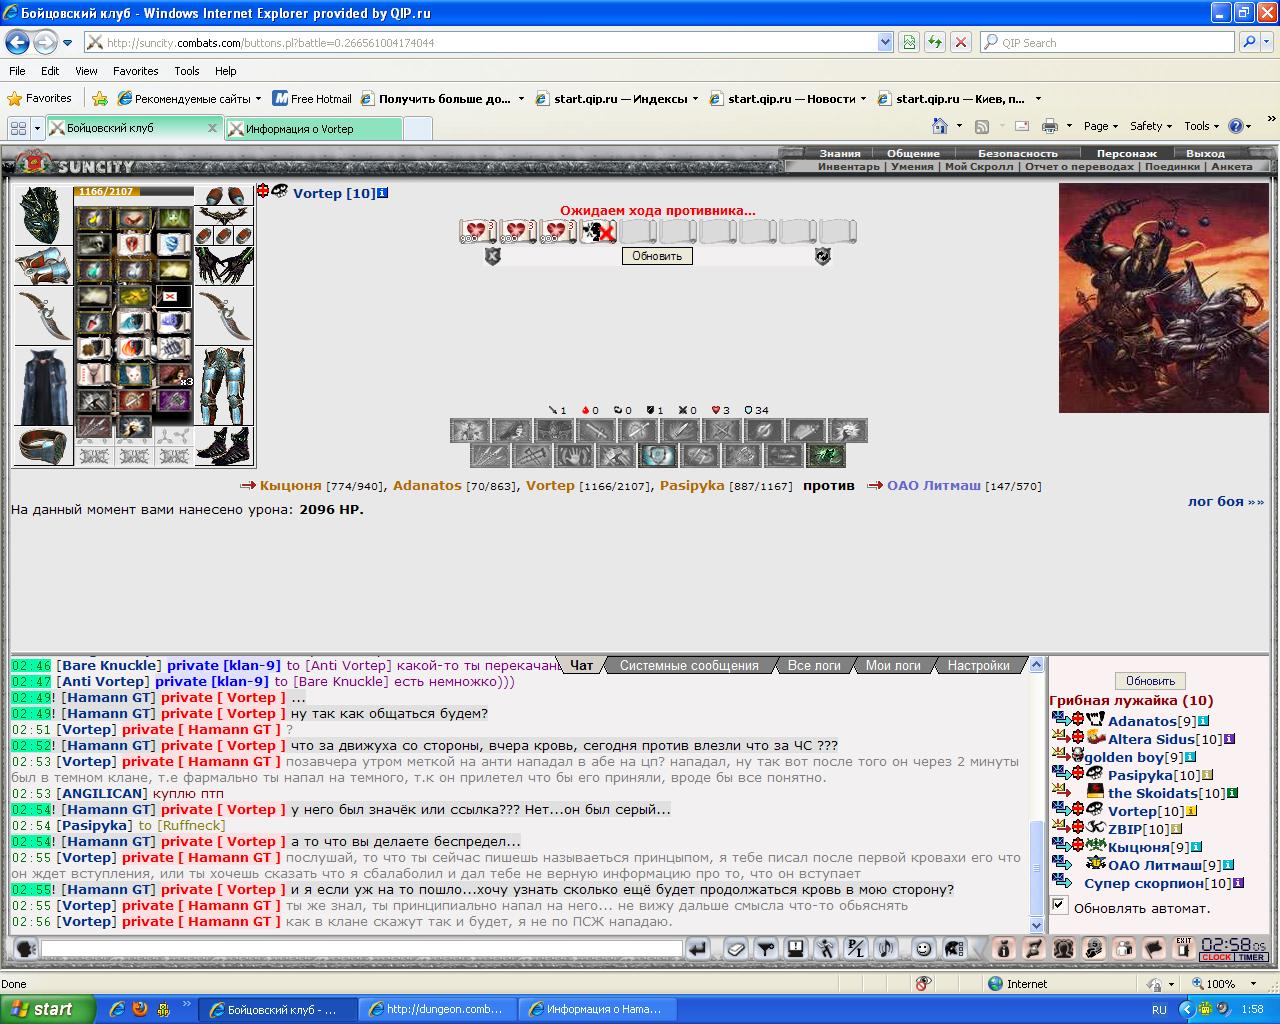Open the 'лог боя »»' link
This screenshot has width=1280, height=1024.
1225,501
